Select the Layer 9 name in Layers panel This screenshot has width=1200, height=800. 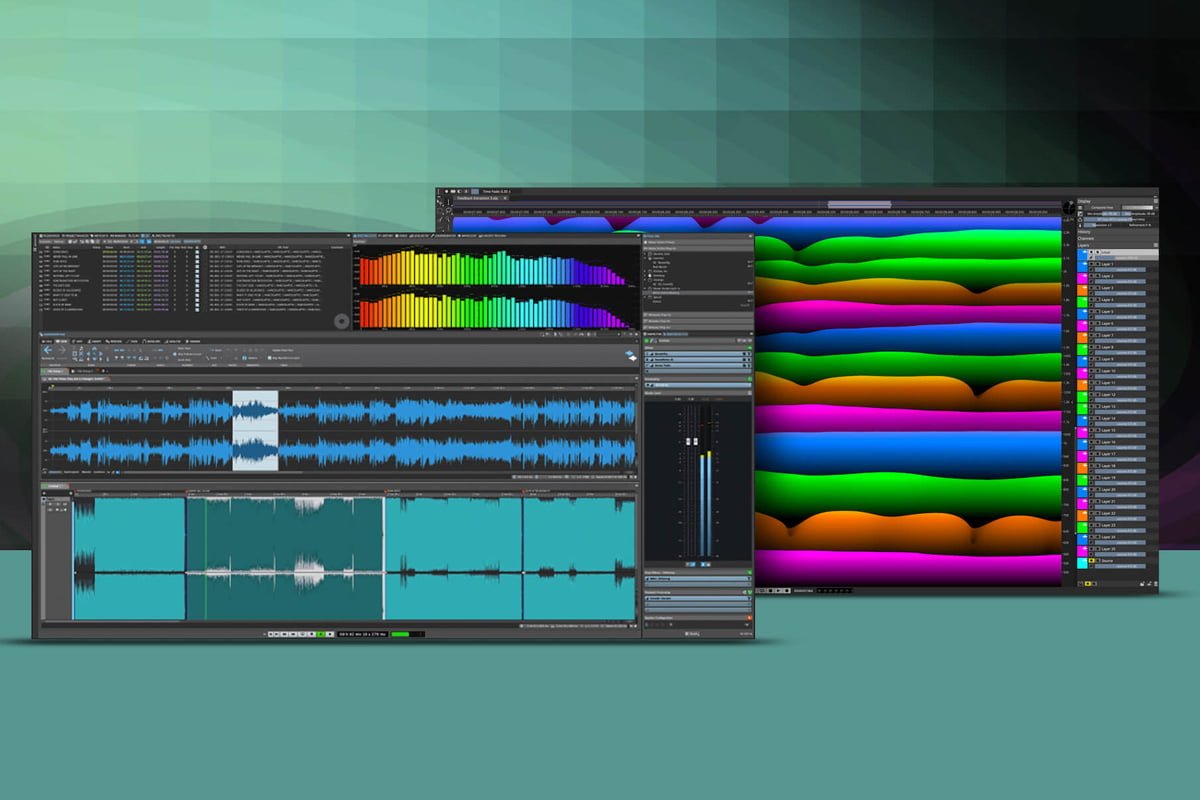point(1108,359)
